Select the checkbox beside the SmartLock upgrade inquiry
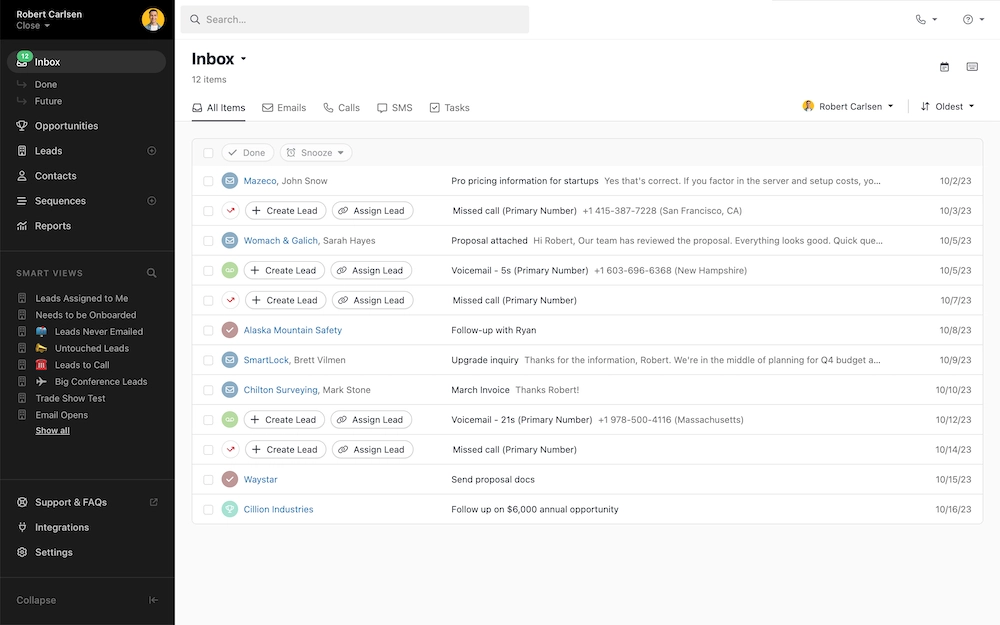This screenshot has width=1000, height=625. click(x=208, y=359)
